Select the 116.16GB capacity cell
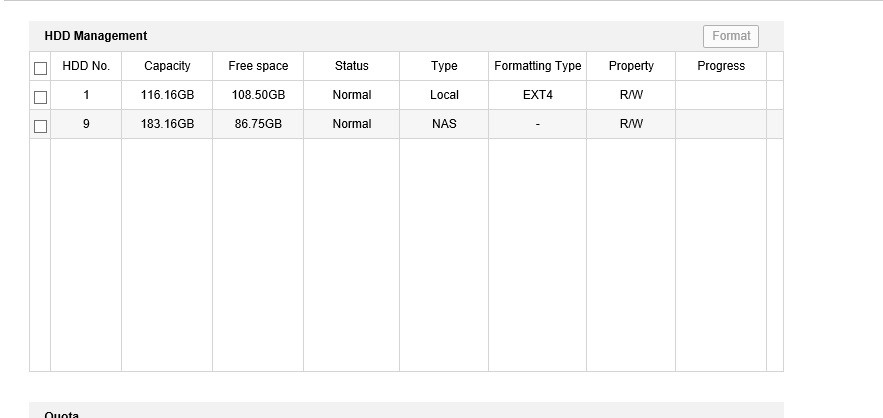The image size is (883, 418). click(x=167, y=95)
